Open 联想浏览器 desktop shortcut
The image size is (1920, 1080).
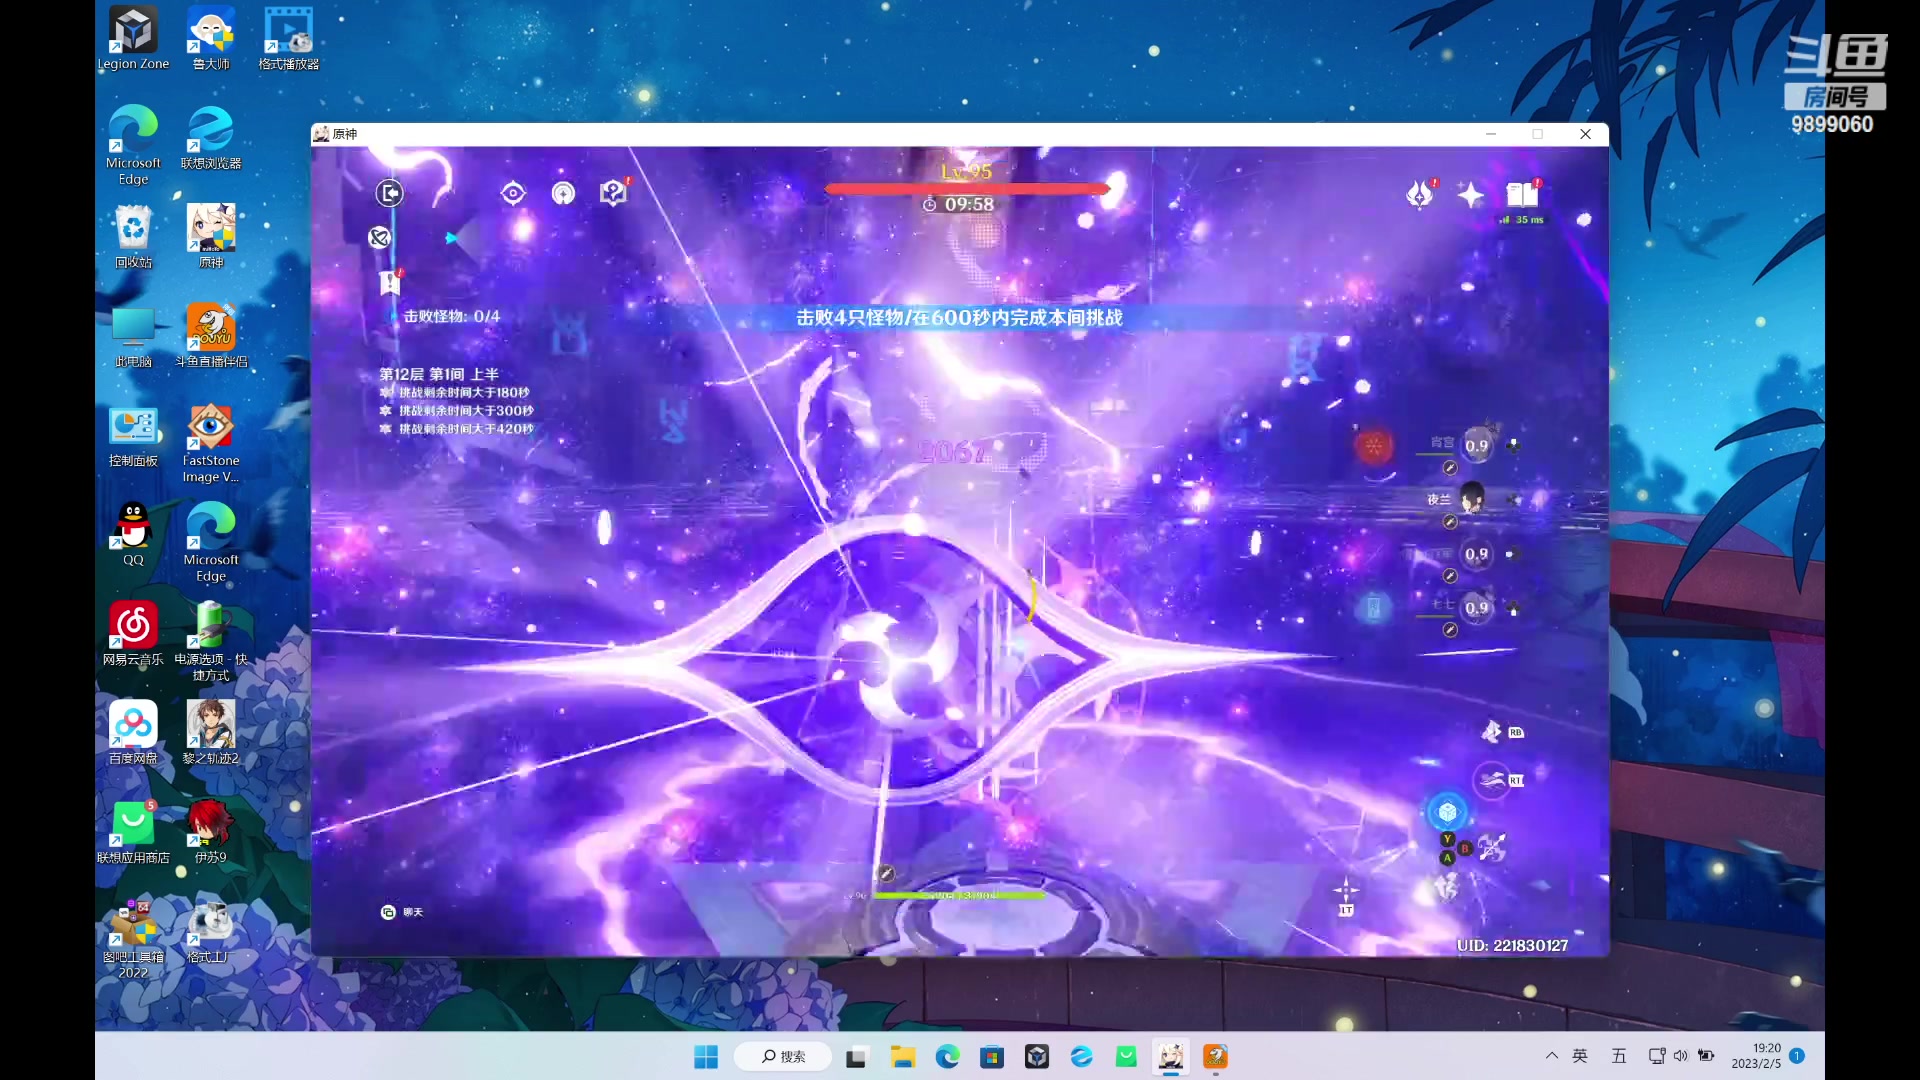211,138
